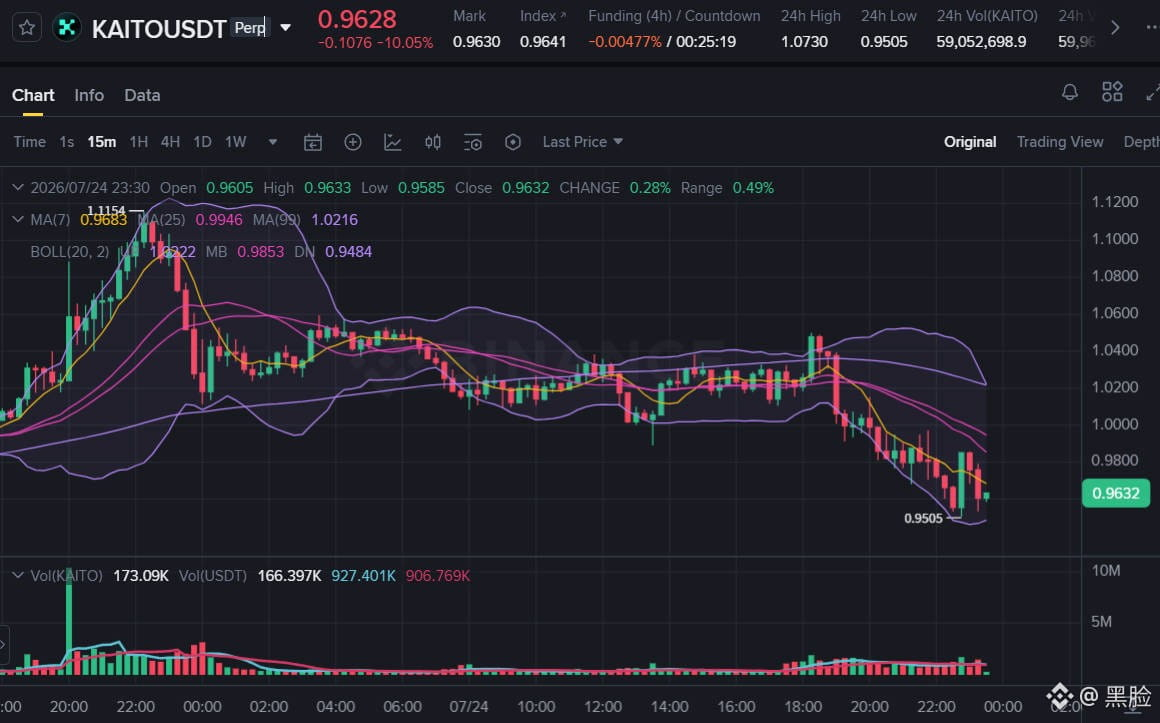Click the MA(99) value 1.0216
This screenshot has width=1160, height=723.
click(x=334, y=220)
